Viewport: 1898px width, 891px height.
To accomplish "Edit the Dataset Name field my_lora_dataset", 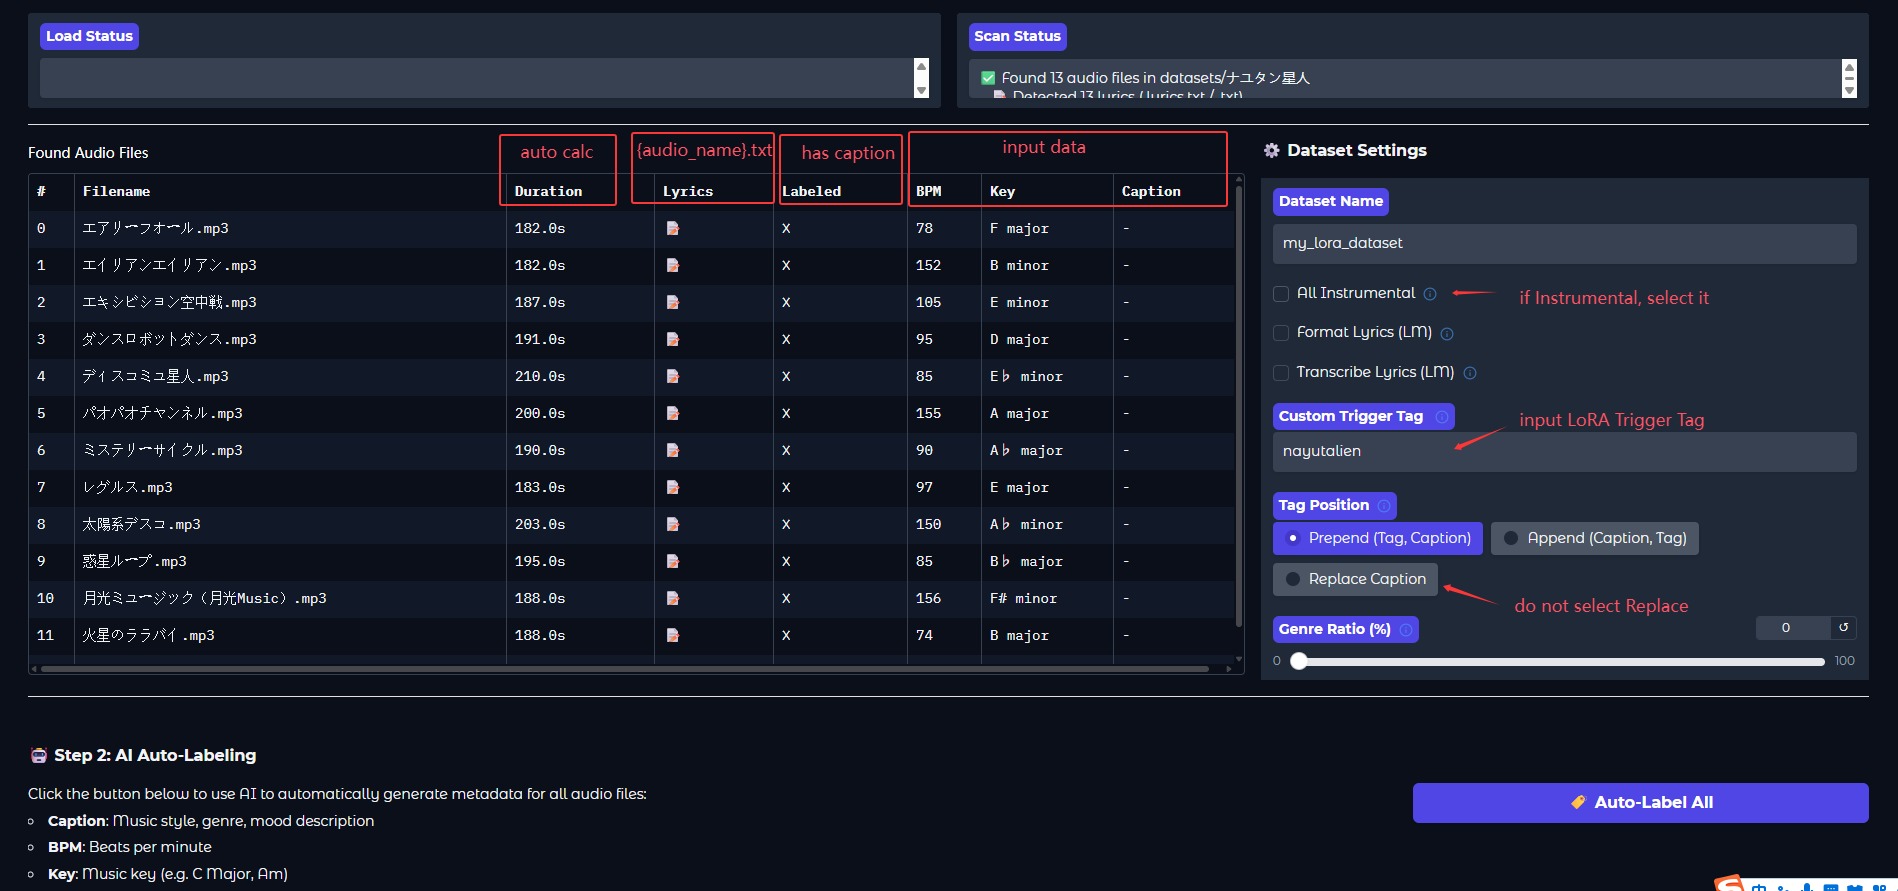I will [1564, 244].
